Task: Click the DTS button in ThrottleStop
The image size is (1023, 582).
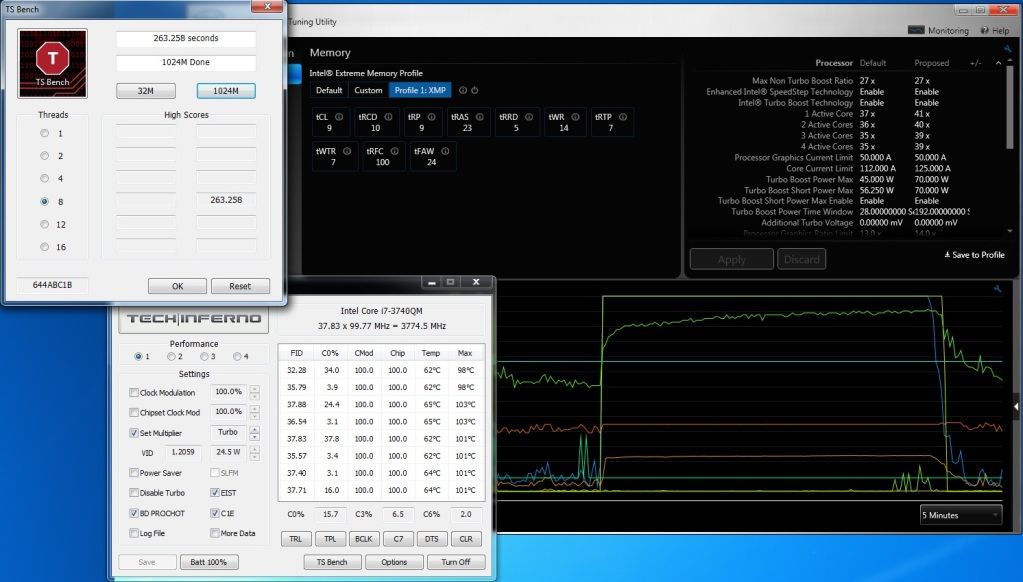Action: coord(432,539)
